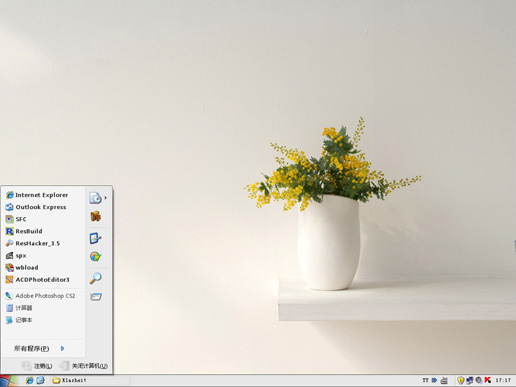Launch Outlook Express from the Start menu
Viewport: 516px width, 387px height.
click(42, 207)
